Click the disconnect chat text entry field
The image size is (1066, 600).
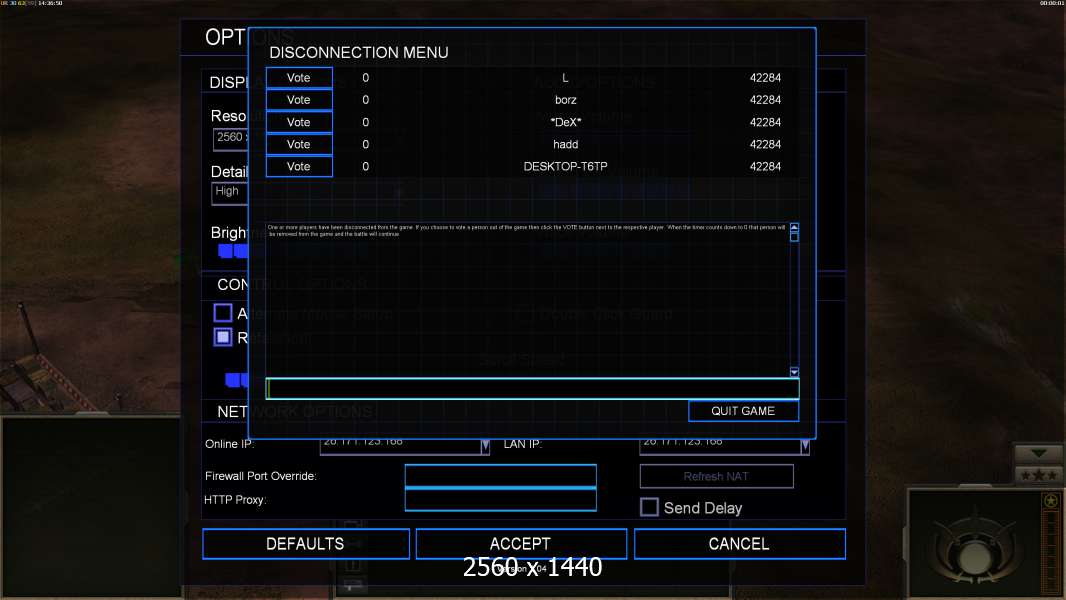[532, 389]
